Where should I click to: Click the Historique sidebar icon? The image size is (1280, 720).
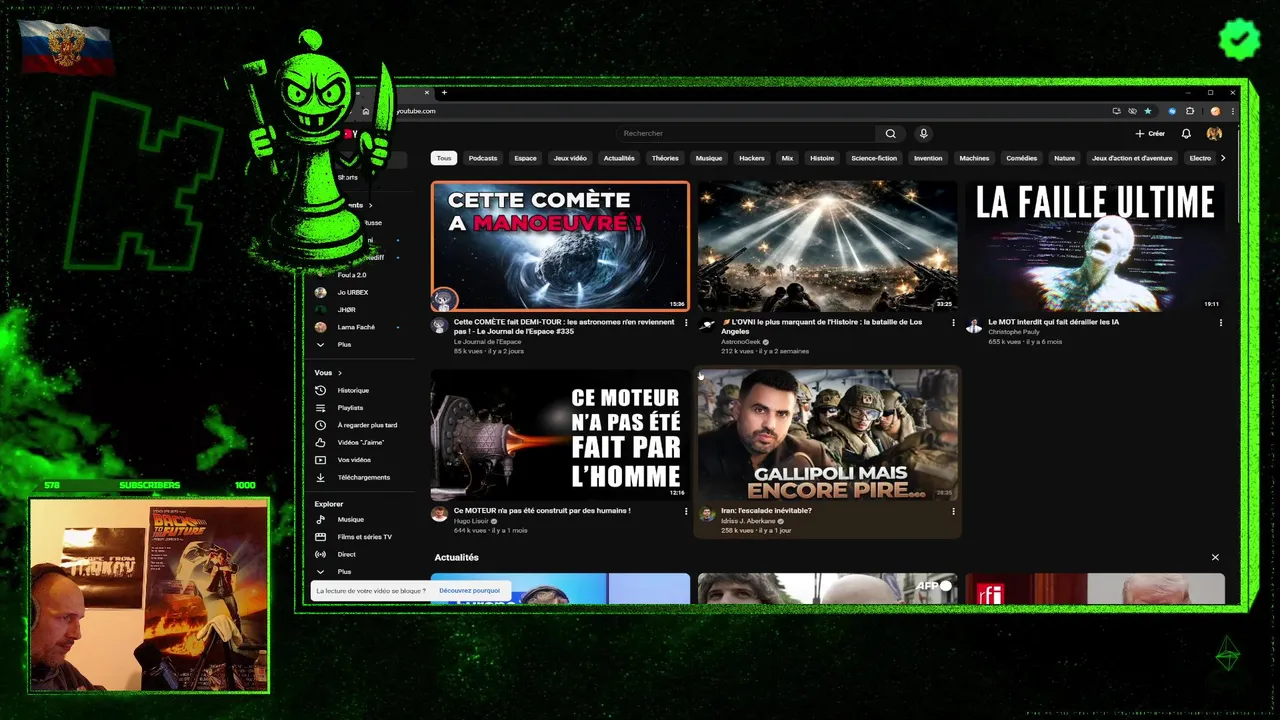coord(321,390)
